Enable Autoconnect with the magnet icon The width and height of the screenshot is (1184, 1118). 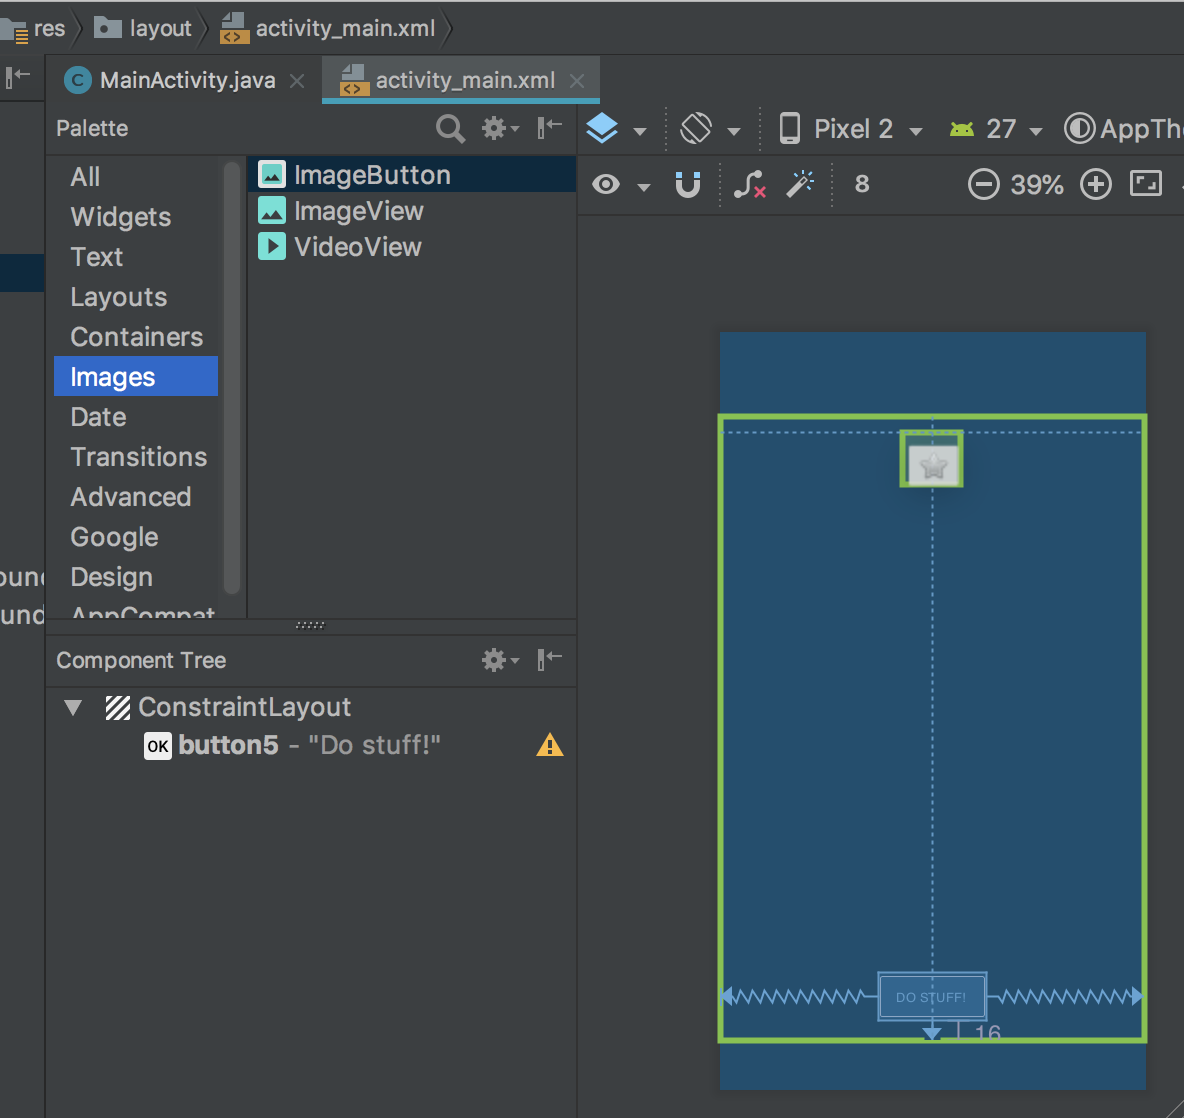(x=688, y=184)
